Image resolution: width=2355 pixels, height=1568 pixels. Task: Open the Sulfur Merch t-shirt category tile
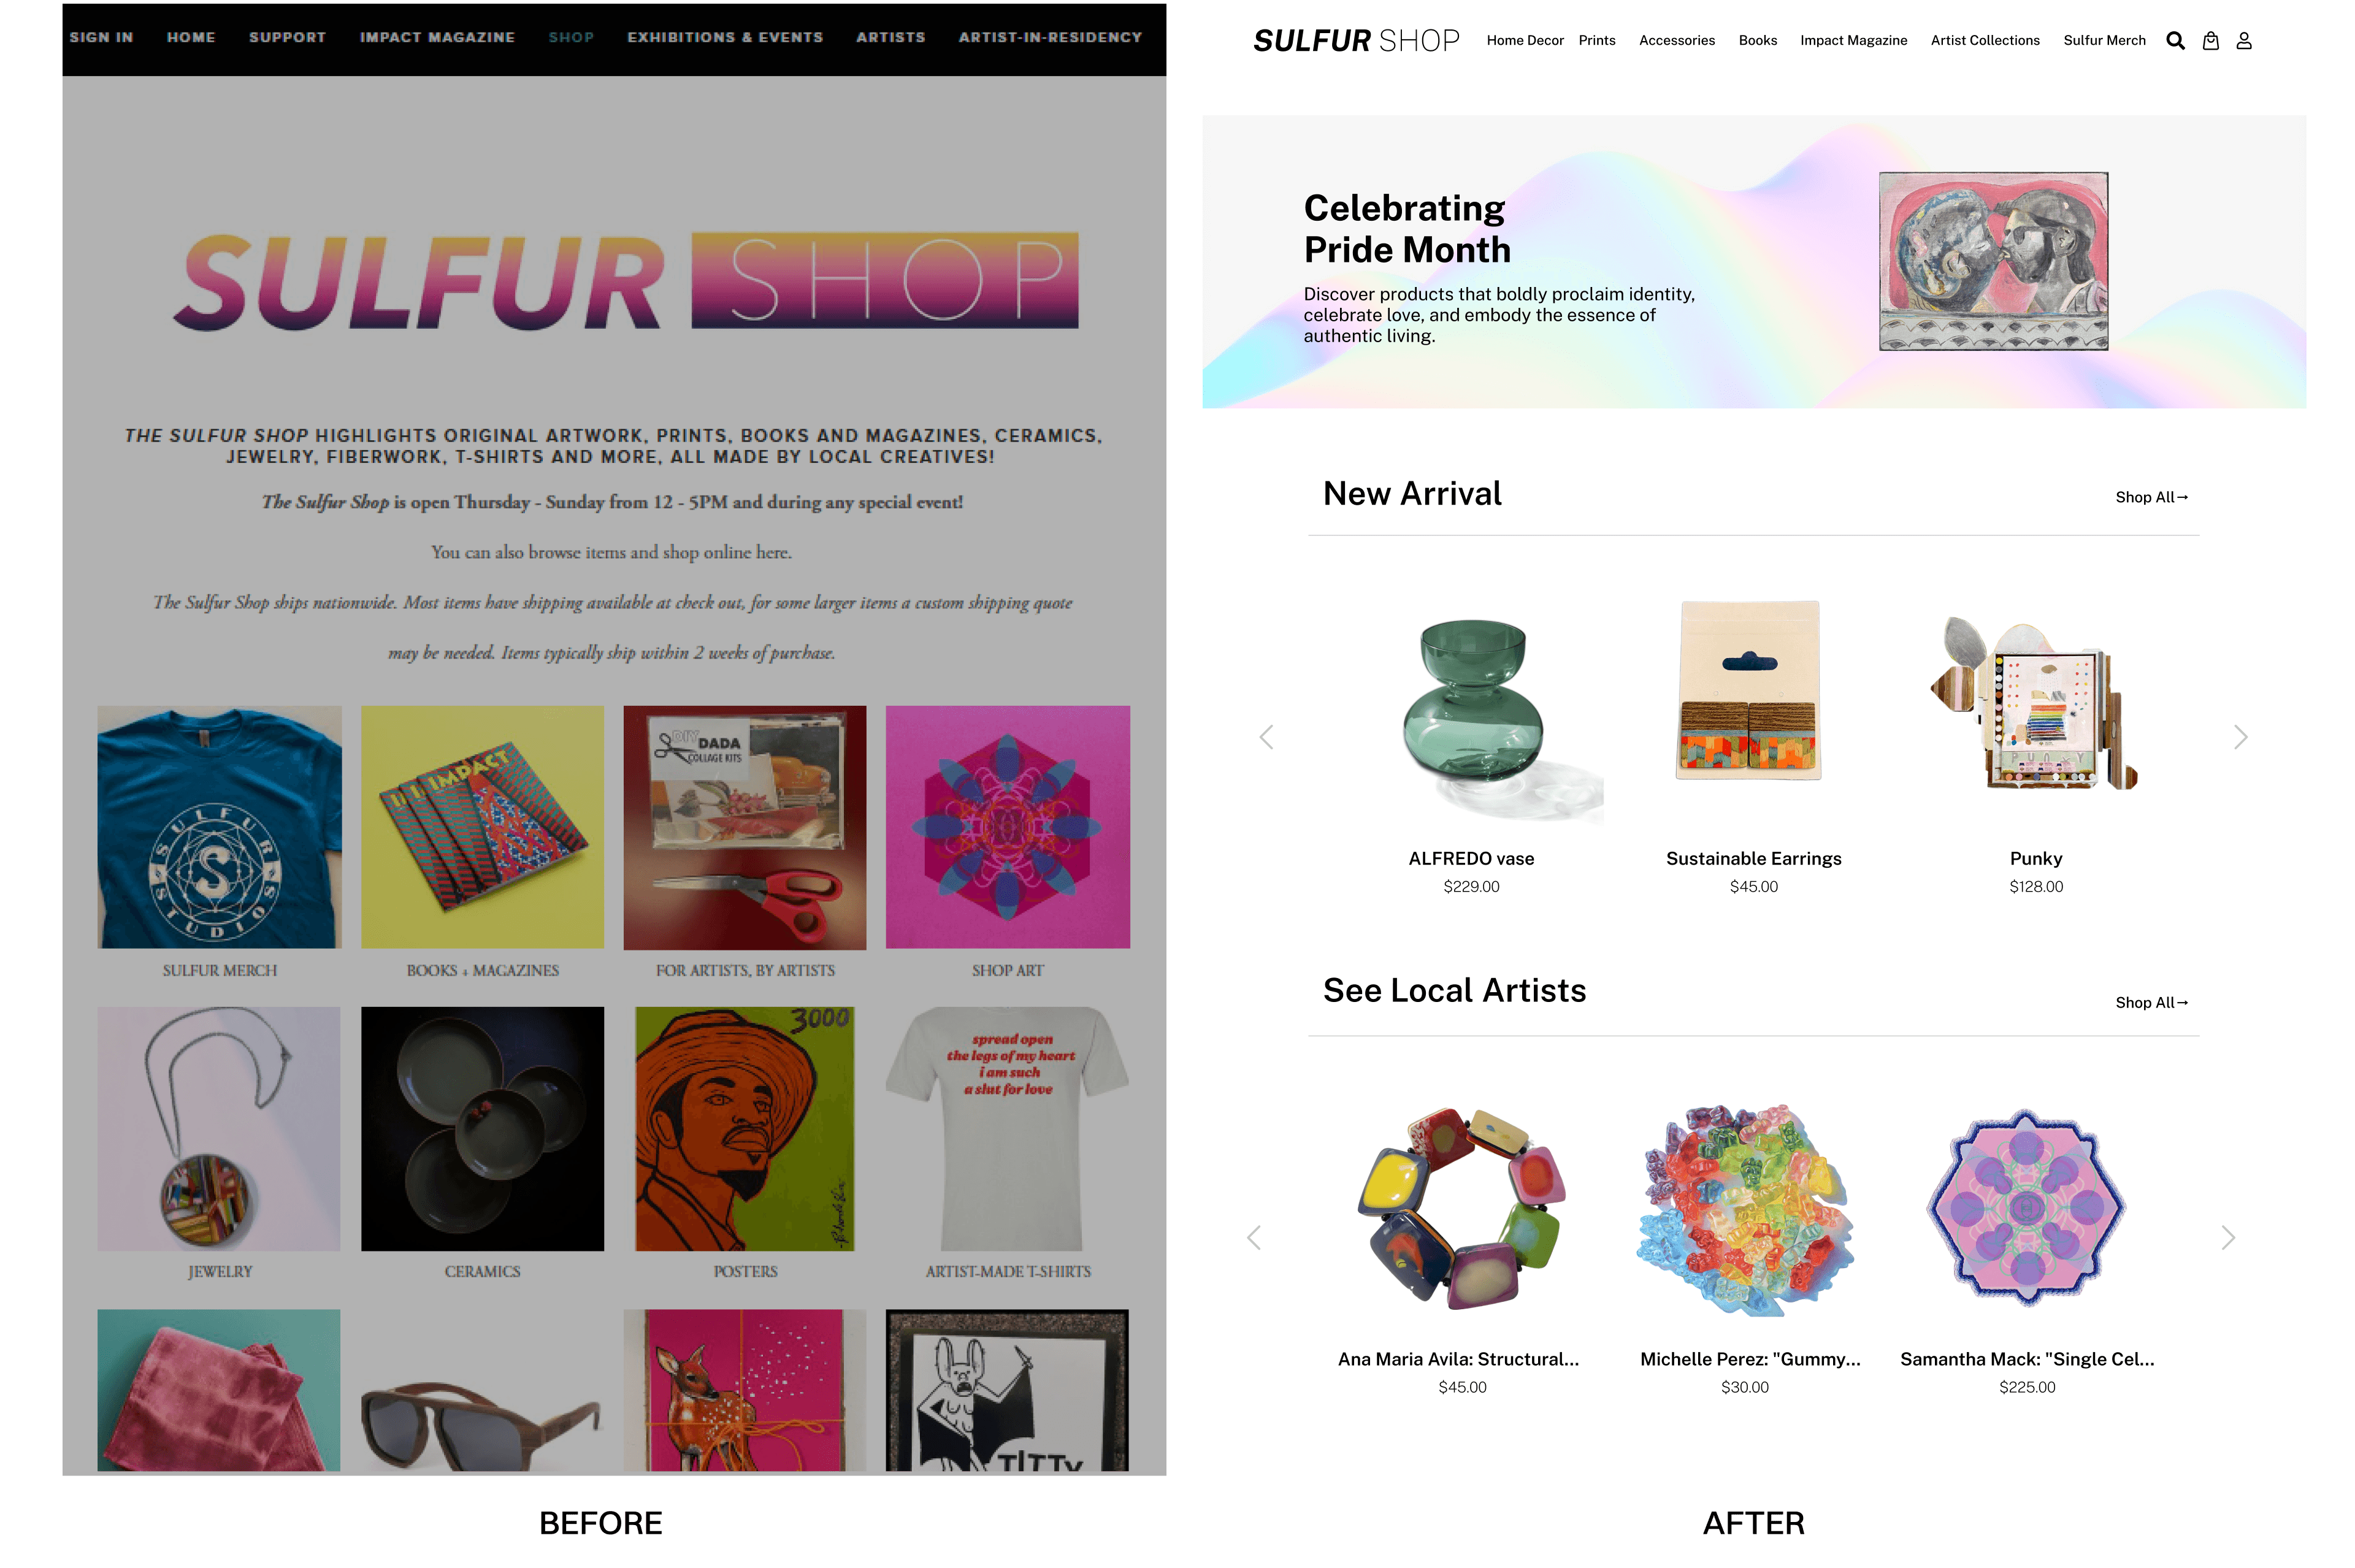point(219,827)
